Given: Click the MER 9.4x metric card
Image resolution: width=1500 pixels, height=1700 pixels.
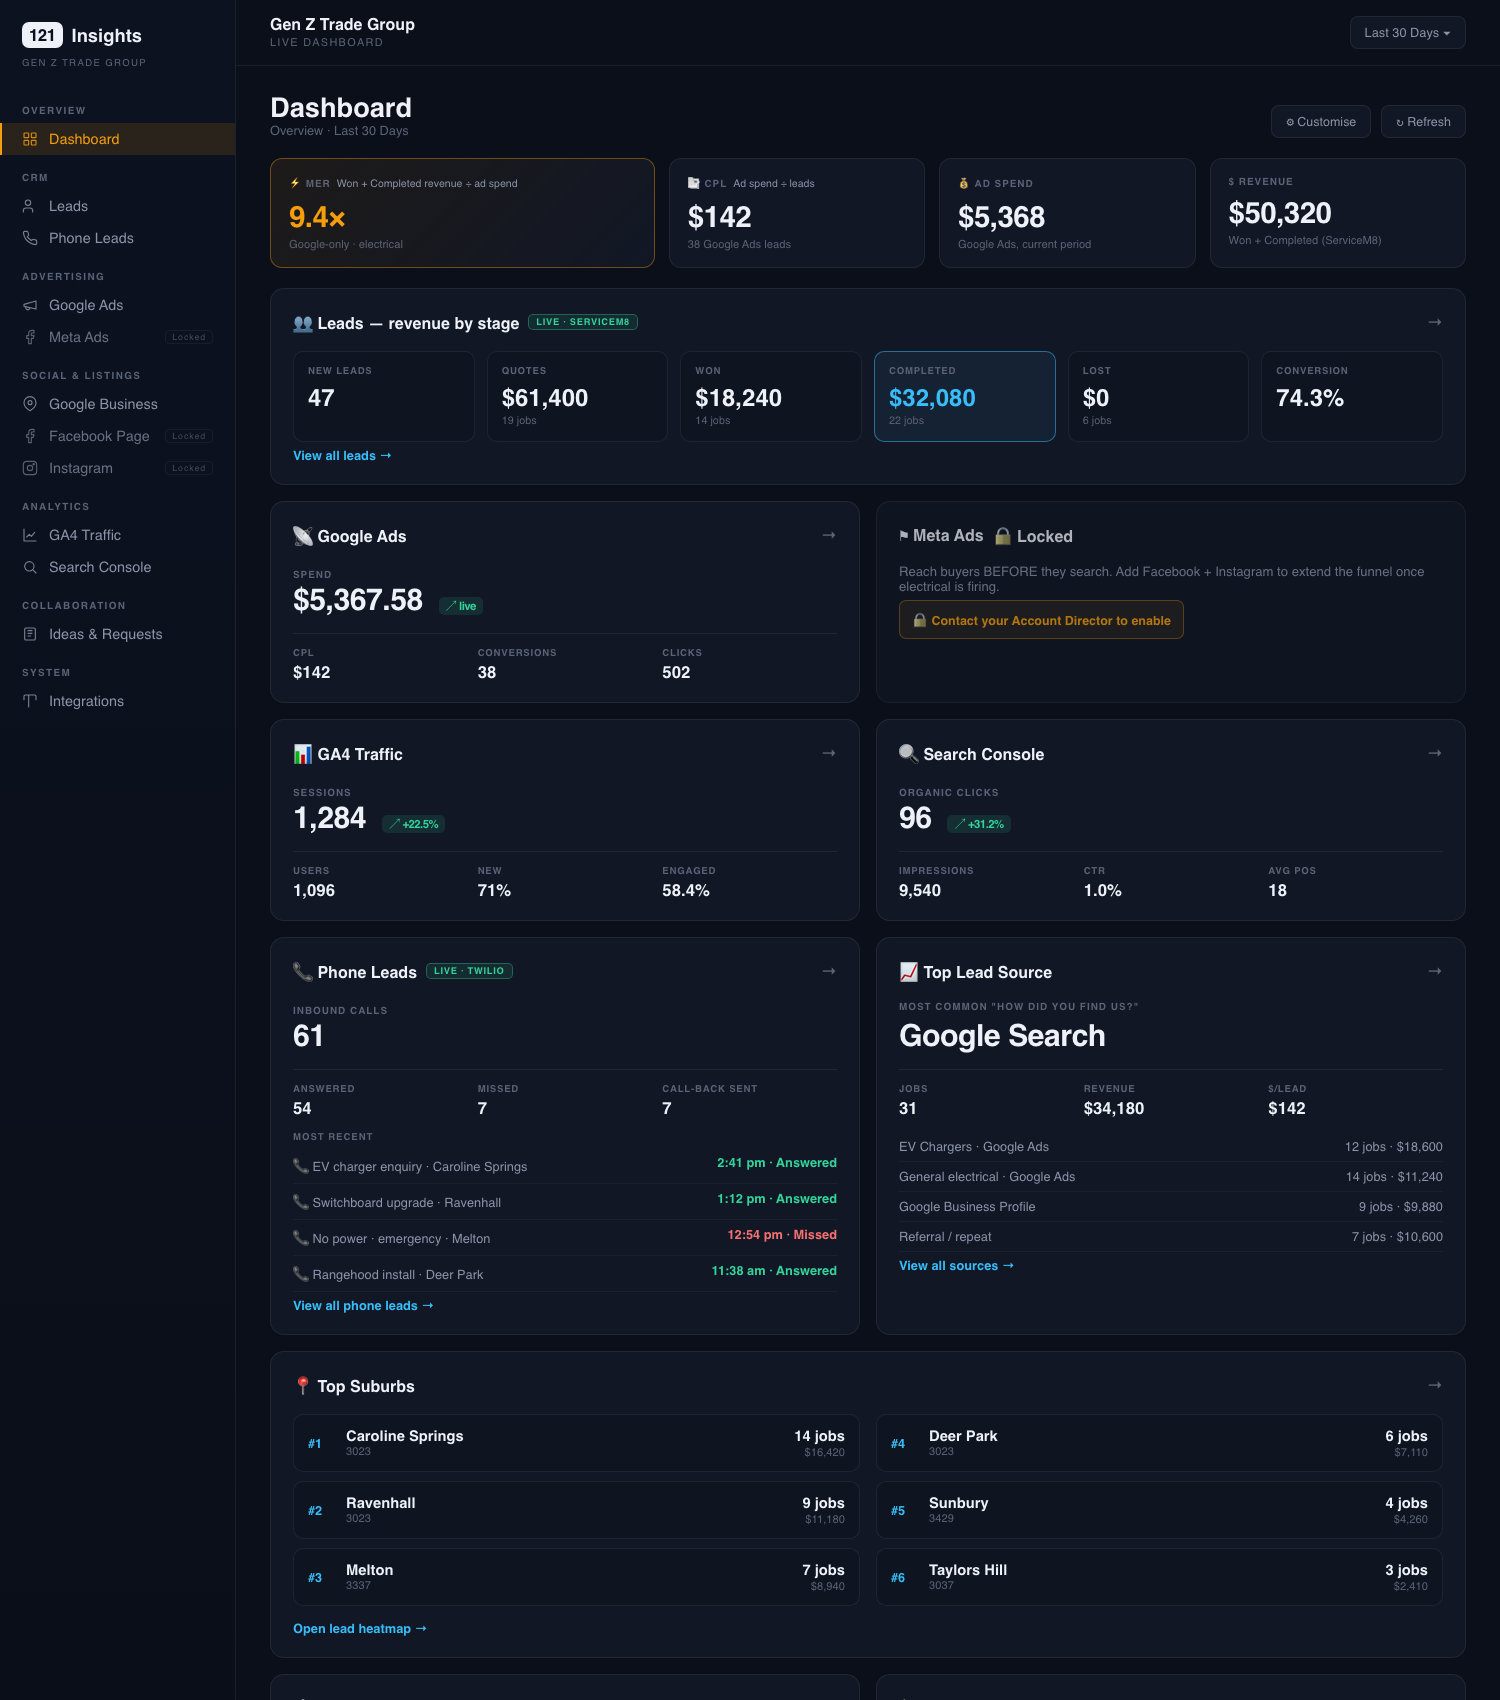Looking at the screenshot, I should click(462, 213).
